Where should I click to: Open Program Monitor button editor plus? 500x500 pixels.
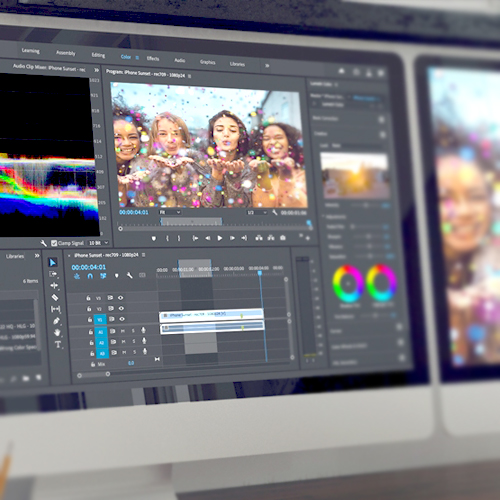(x=307, y=238)
